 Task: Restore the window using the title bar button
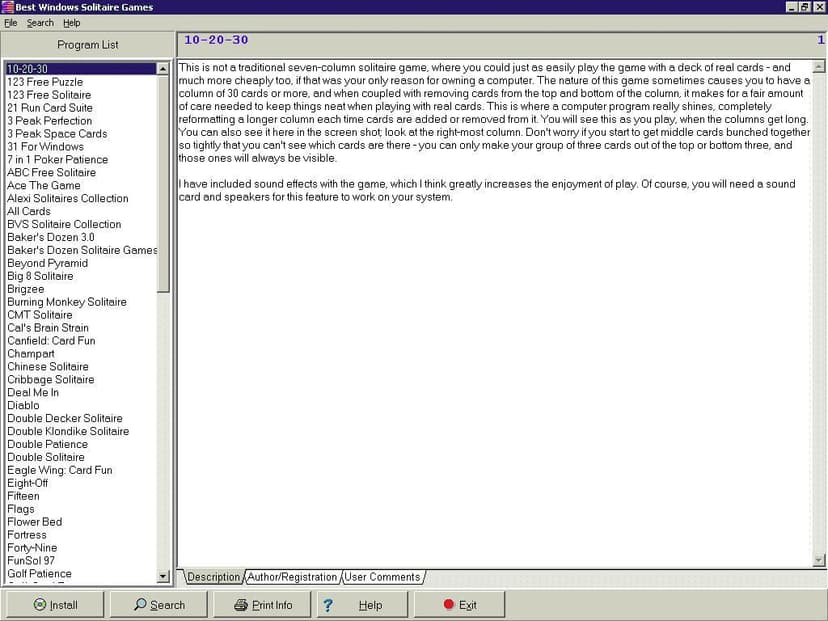[804, 7]
